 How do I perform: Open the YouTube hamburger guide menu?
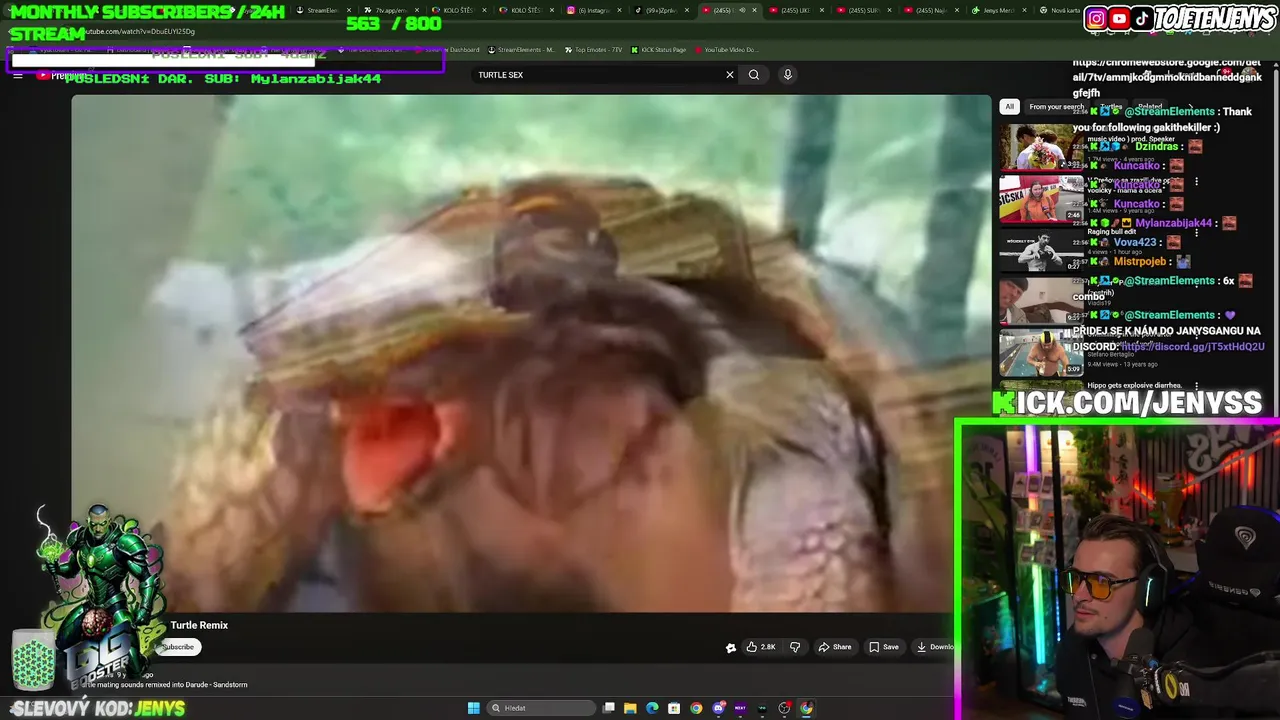pos(17,75)
